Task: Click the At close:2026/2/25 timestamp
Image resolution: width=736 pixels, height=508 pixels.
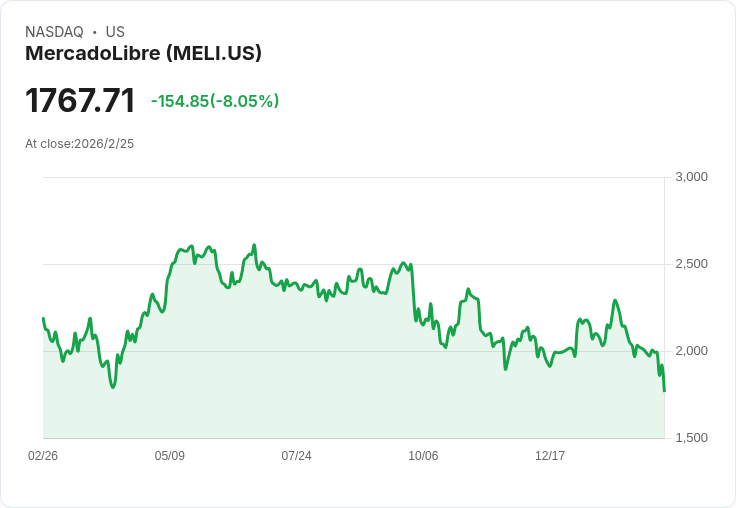Action: pyautogui.click(x=79, y=144)
